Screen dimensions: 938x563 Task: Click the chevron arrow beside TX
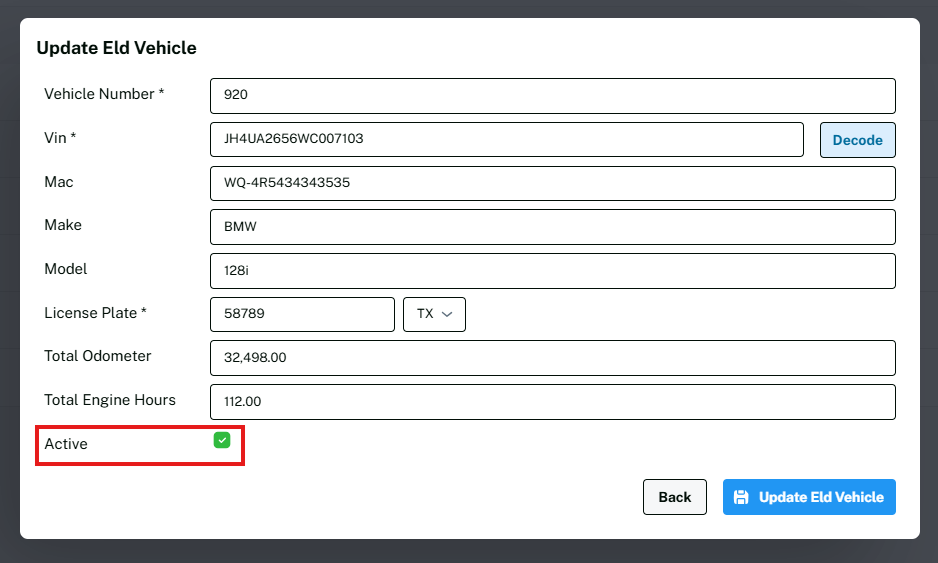(447, 314)
